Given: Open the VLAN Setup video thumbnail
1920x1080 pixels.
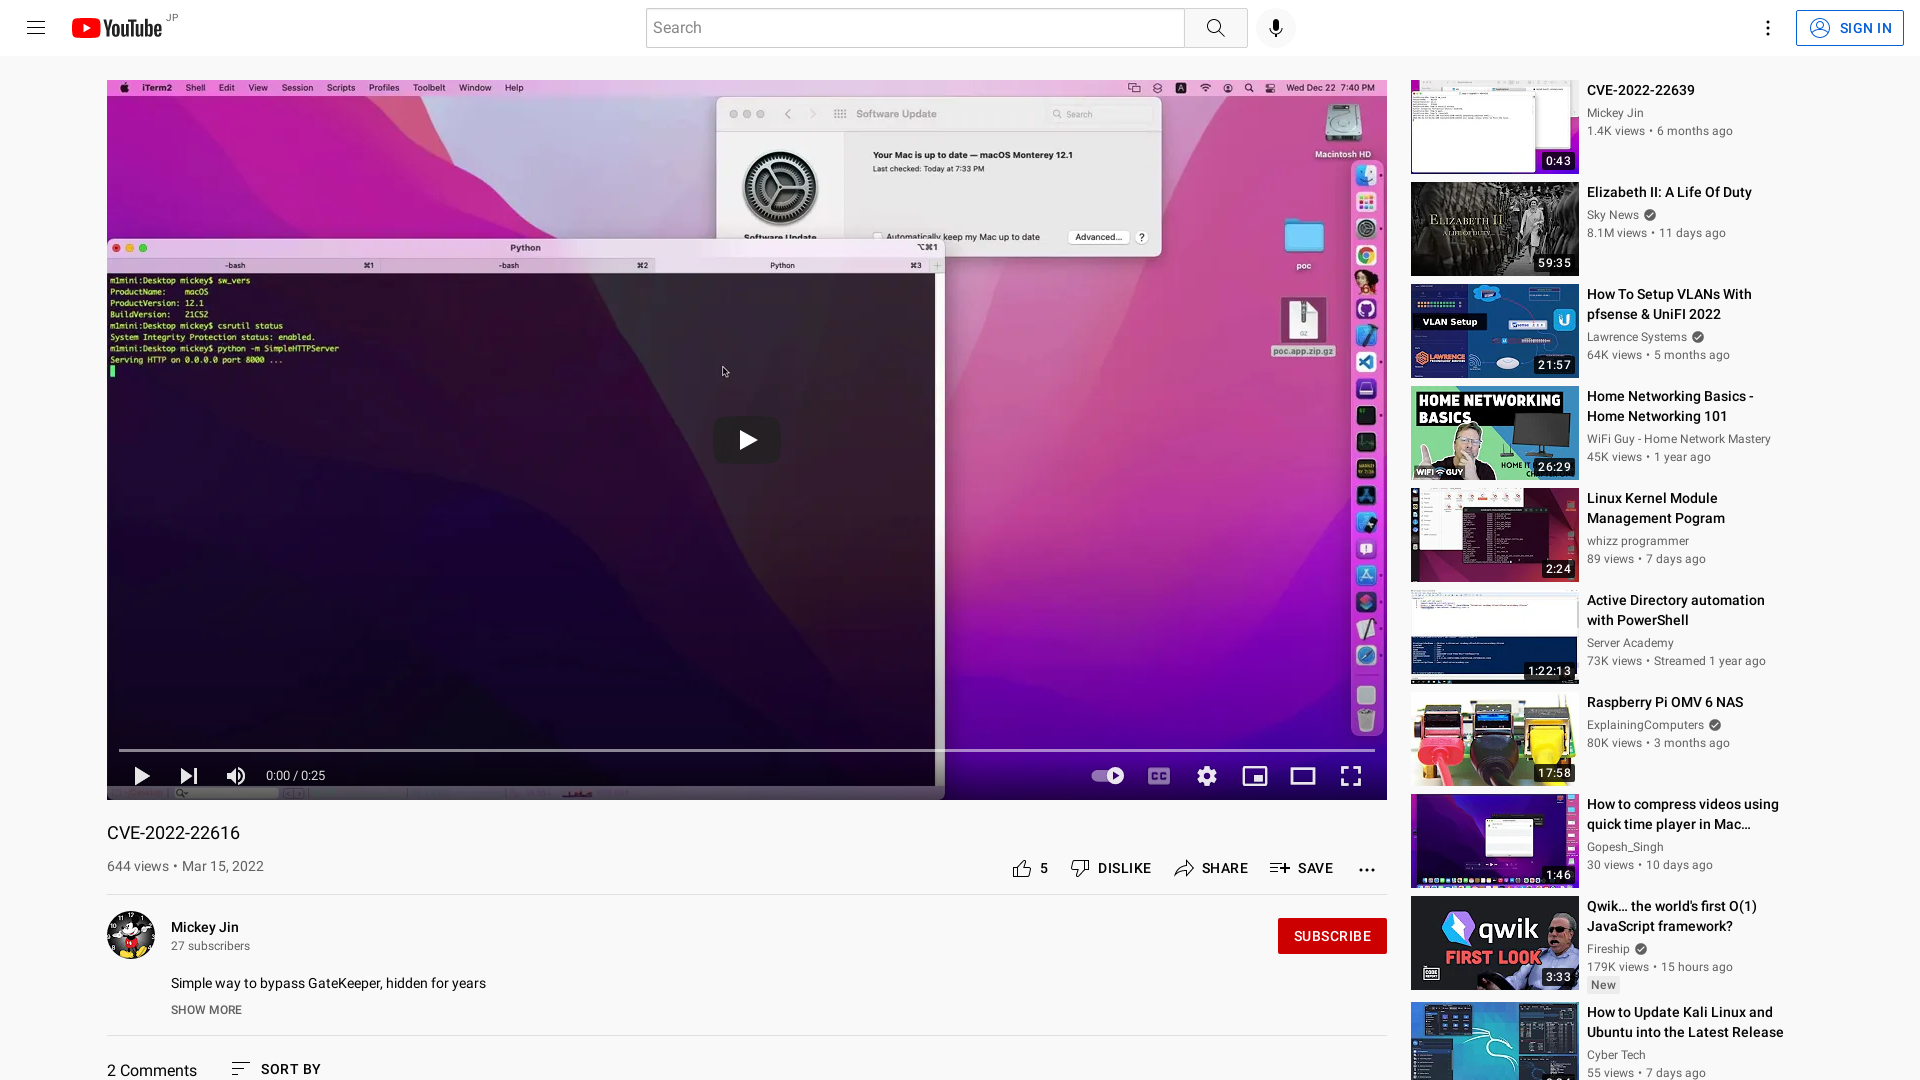Looking at the screenshot, I should (x=1494, y=331).
